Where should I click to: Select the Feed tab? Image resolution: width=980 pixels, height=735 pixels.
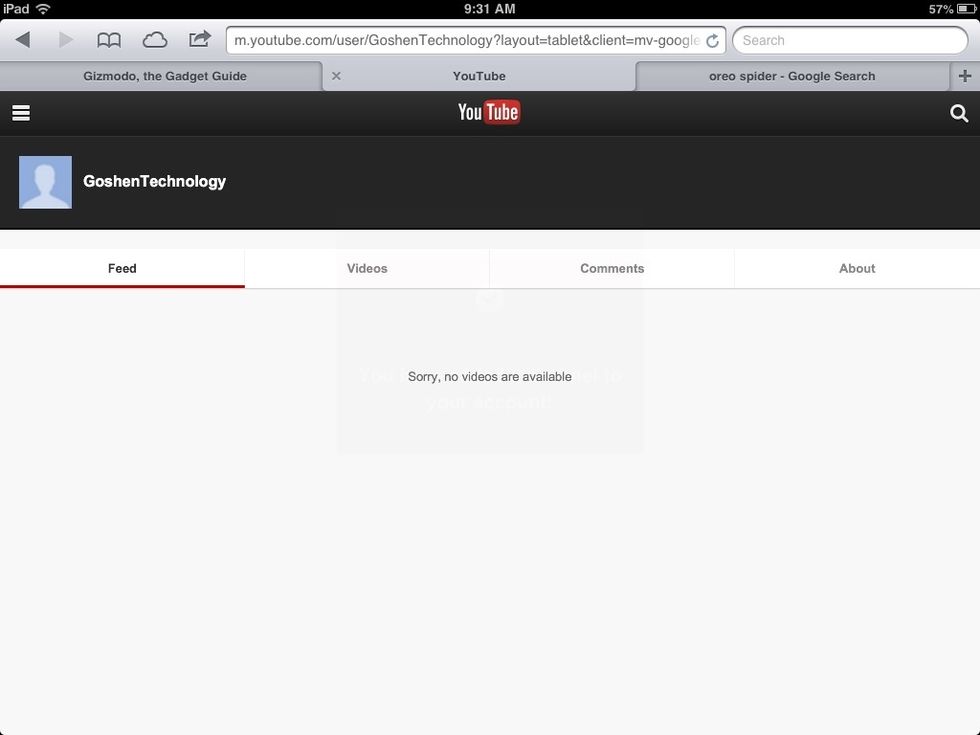122,269
